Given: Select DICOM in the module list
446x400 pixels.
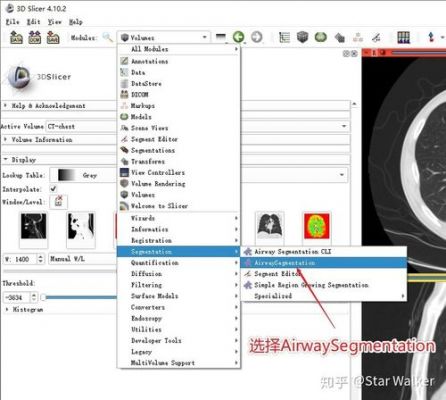Looking at the screenshot, I should tap(179, 94).
